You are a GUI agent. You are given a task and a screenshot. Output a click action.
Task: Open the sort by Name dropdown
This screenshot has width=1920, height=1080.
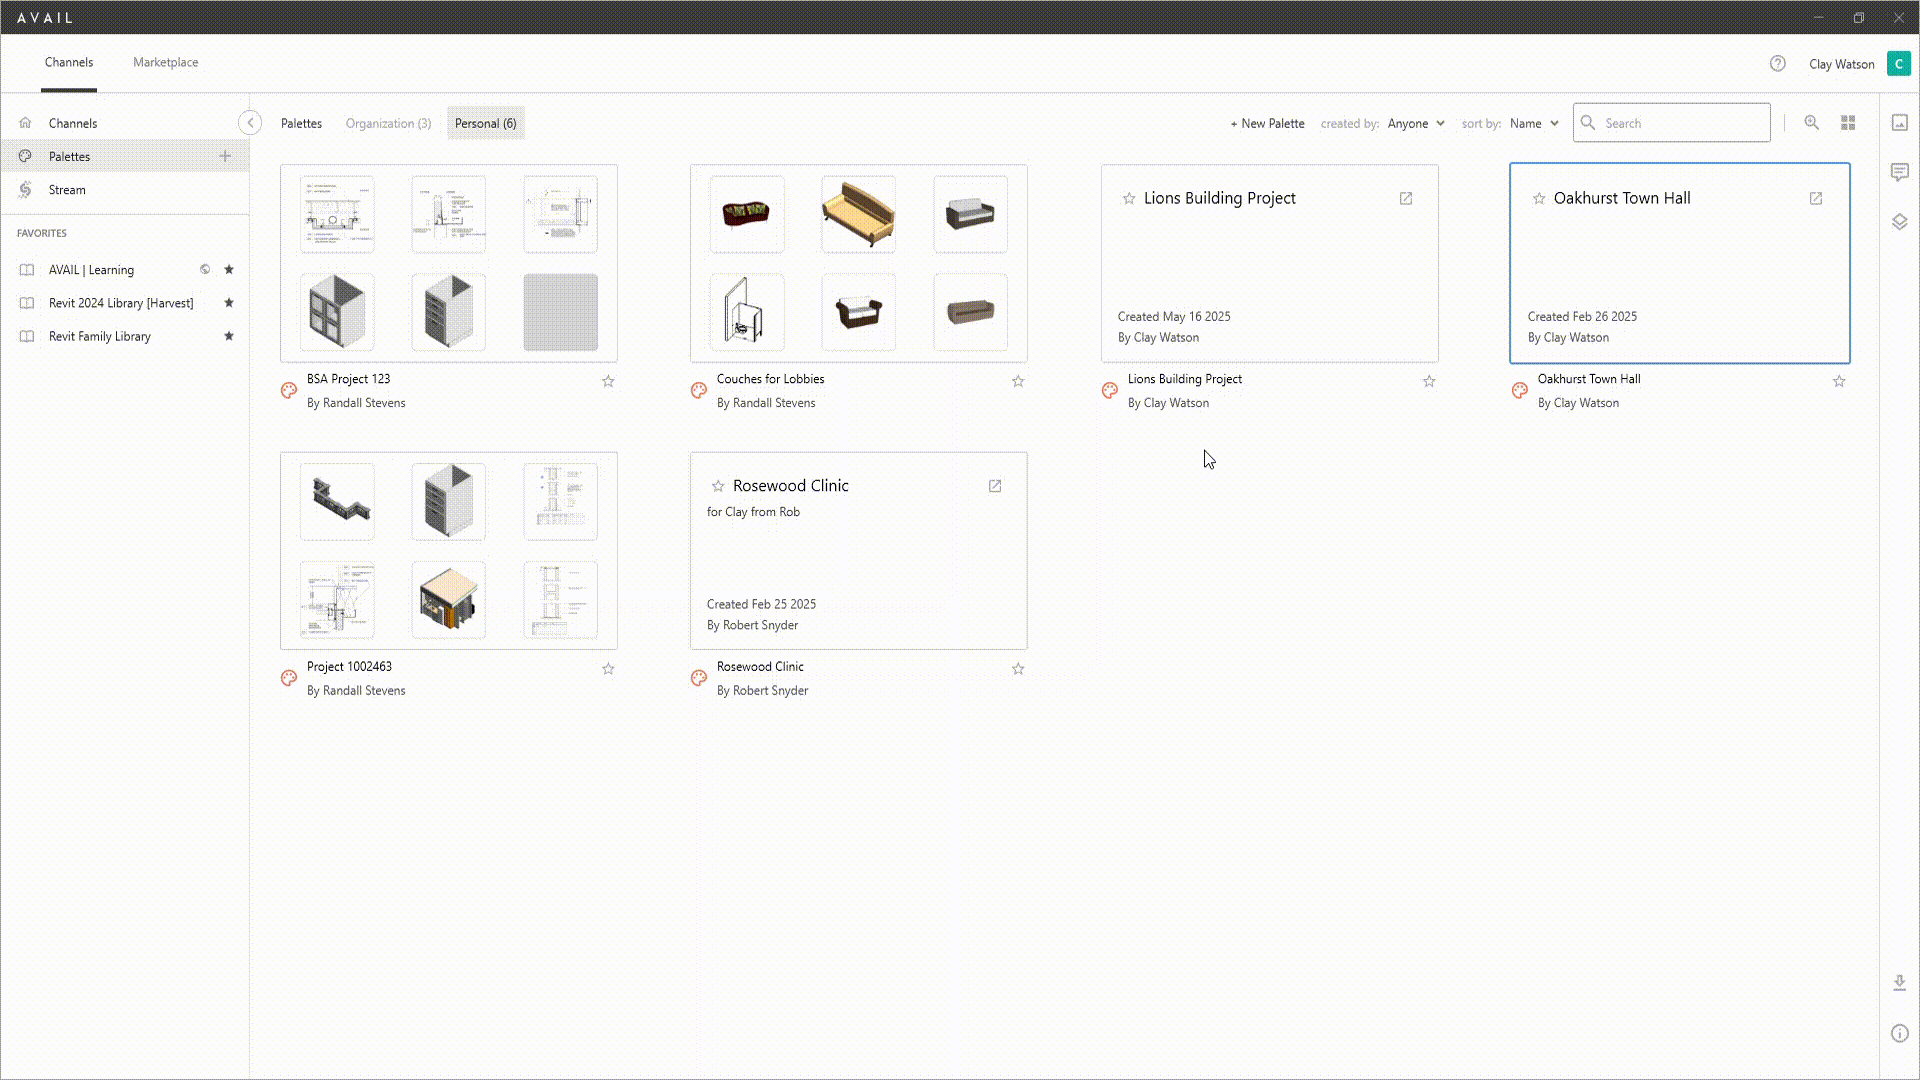pyautogui.click(x=1534, y=123)
